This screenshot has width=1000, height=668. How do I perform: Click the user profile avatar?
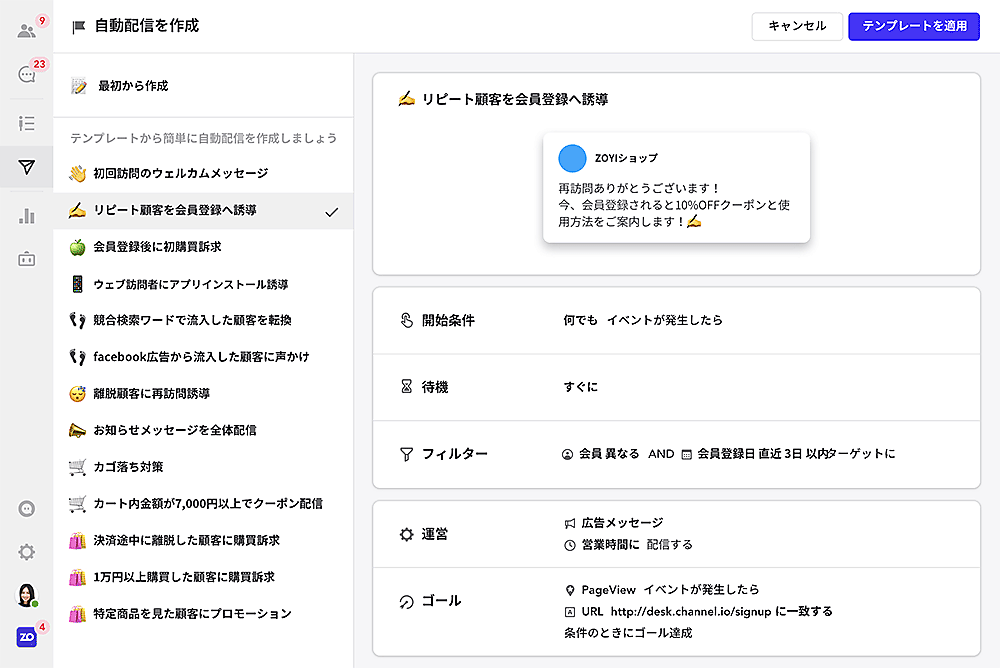click(x=27, y=595)
